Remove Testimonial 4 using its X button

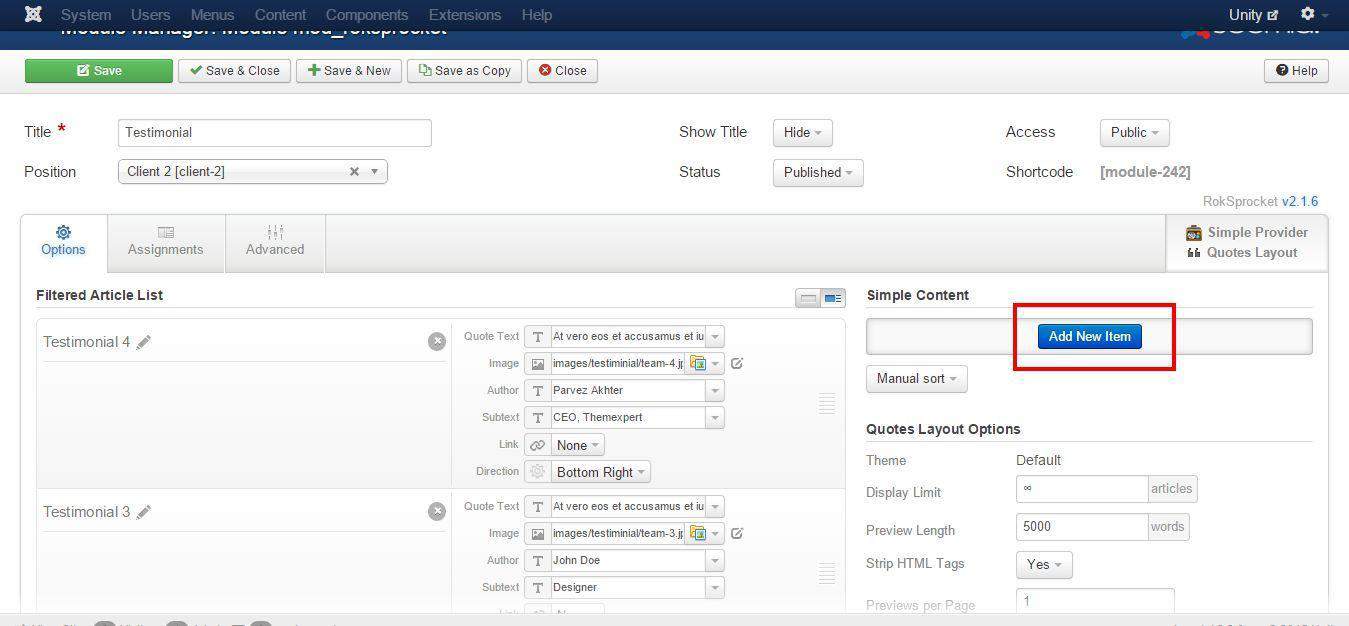[x=437, y=341]
